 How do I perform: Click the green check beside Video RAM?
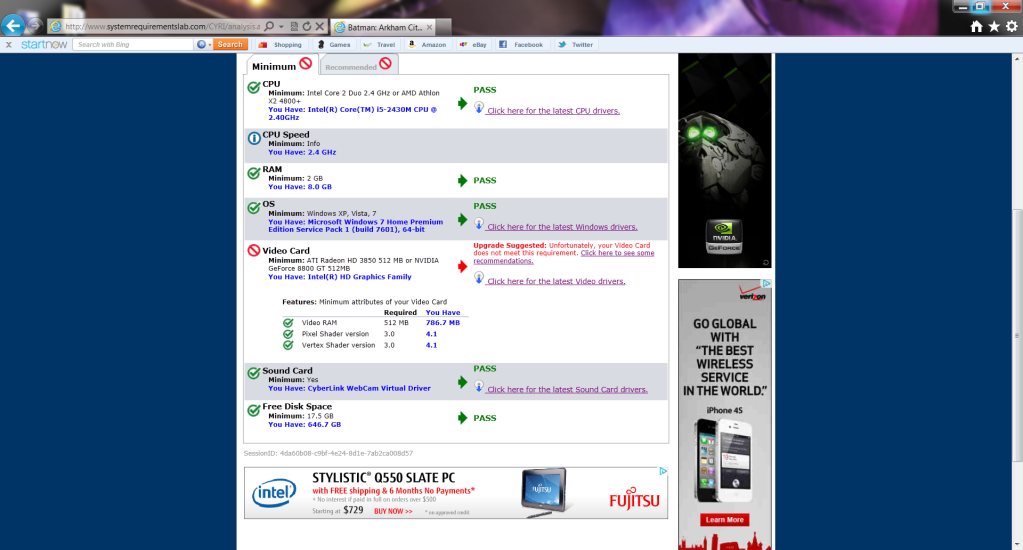pos(288,323)
